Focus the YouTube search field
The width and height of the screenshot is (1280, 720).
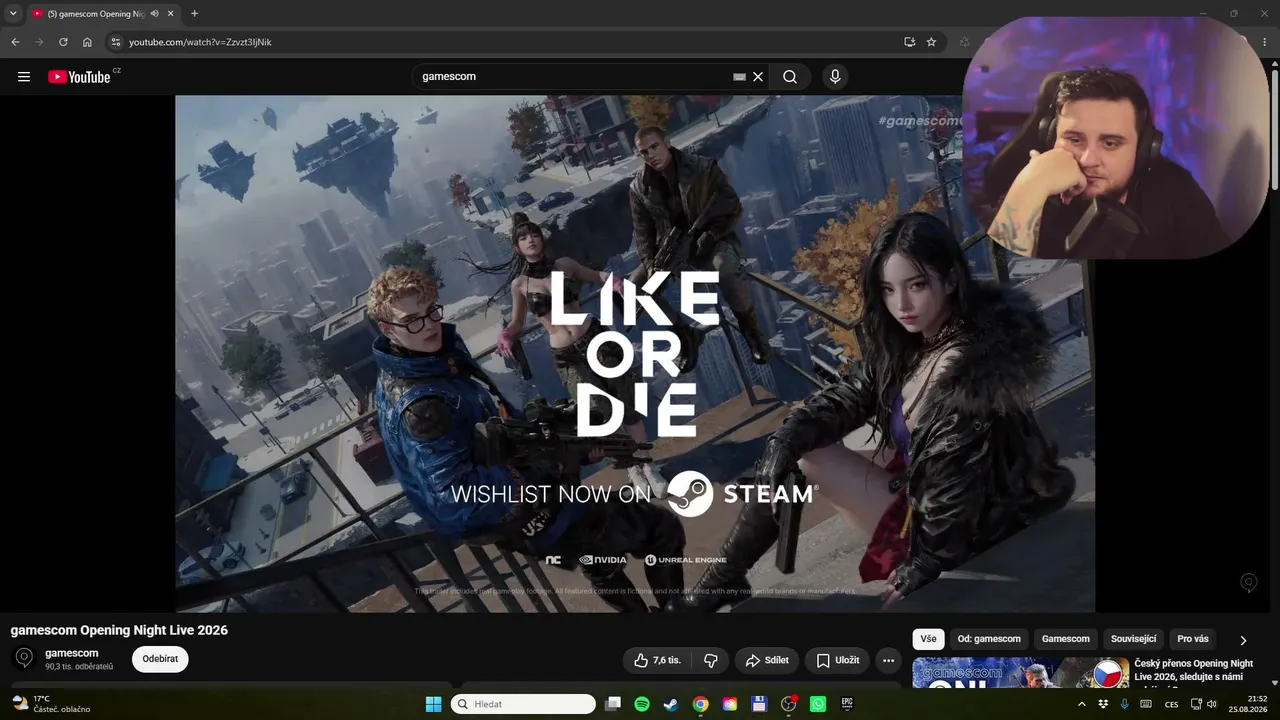click(575, 77)
